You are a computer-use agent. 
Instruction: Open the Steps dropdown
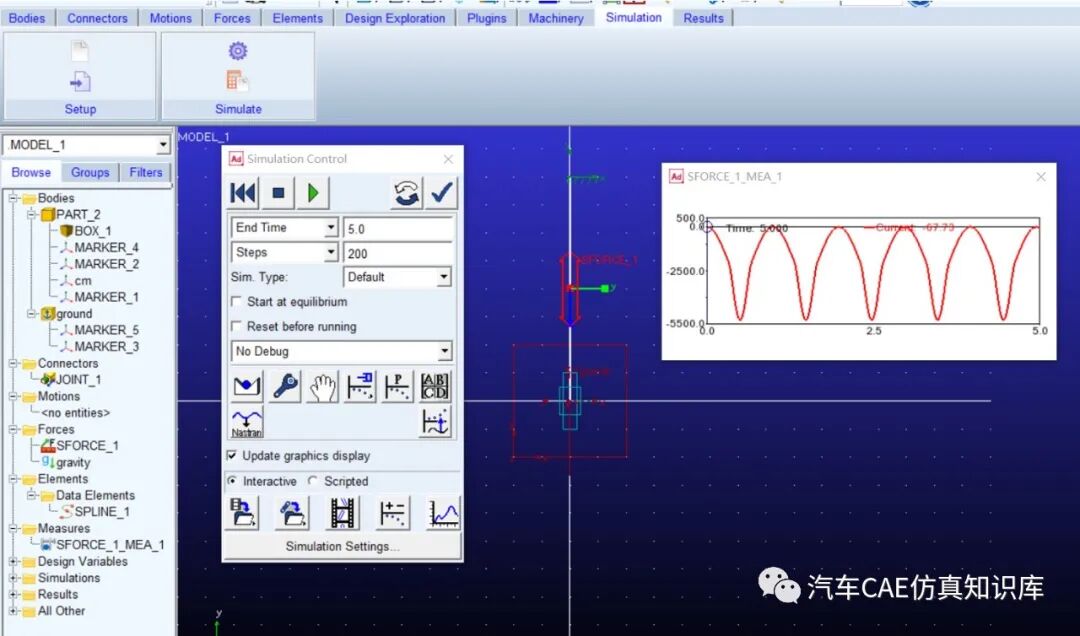(331, 253)
